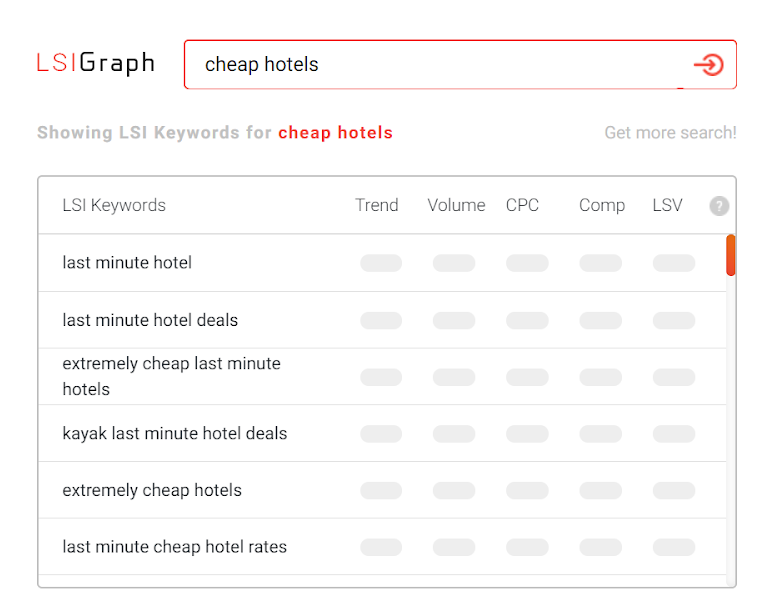The width and height of the screenshot is (757, 604).
Task: Click Trend placeholder for last minute hotel
Action: click(x=381, y=263)
